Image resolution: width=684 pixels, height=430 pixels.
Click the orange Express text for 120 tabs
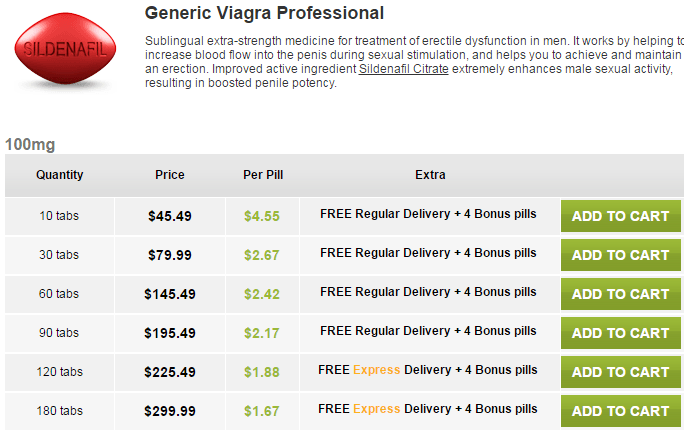[376, 370]
